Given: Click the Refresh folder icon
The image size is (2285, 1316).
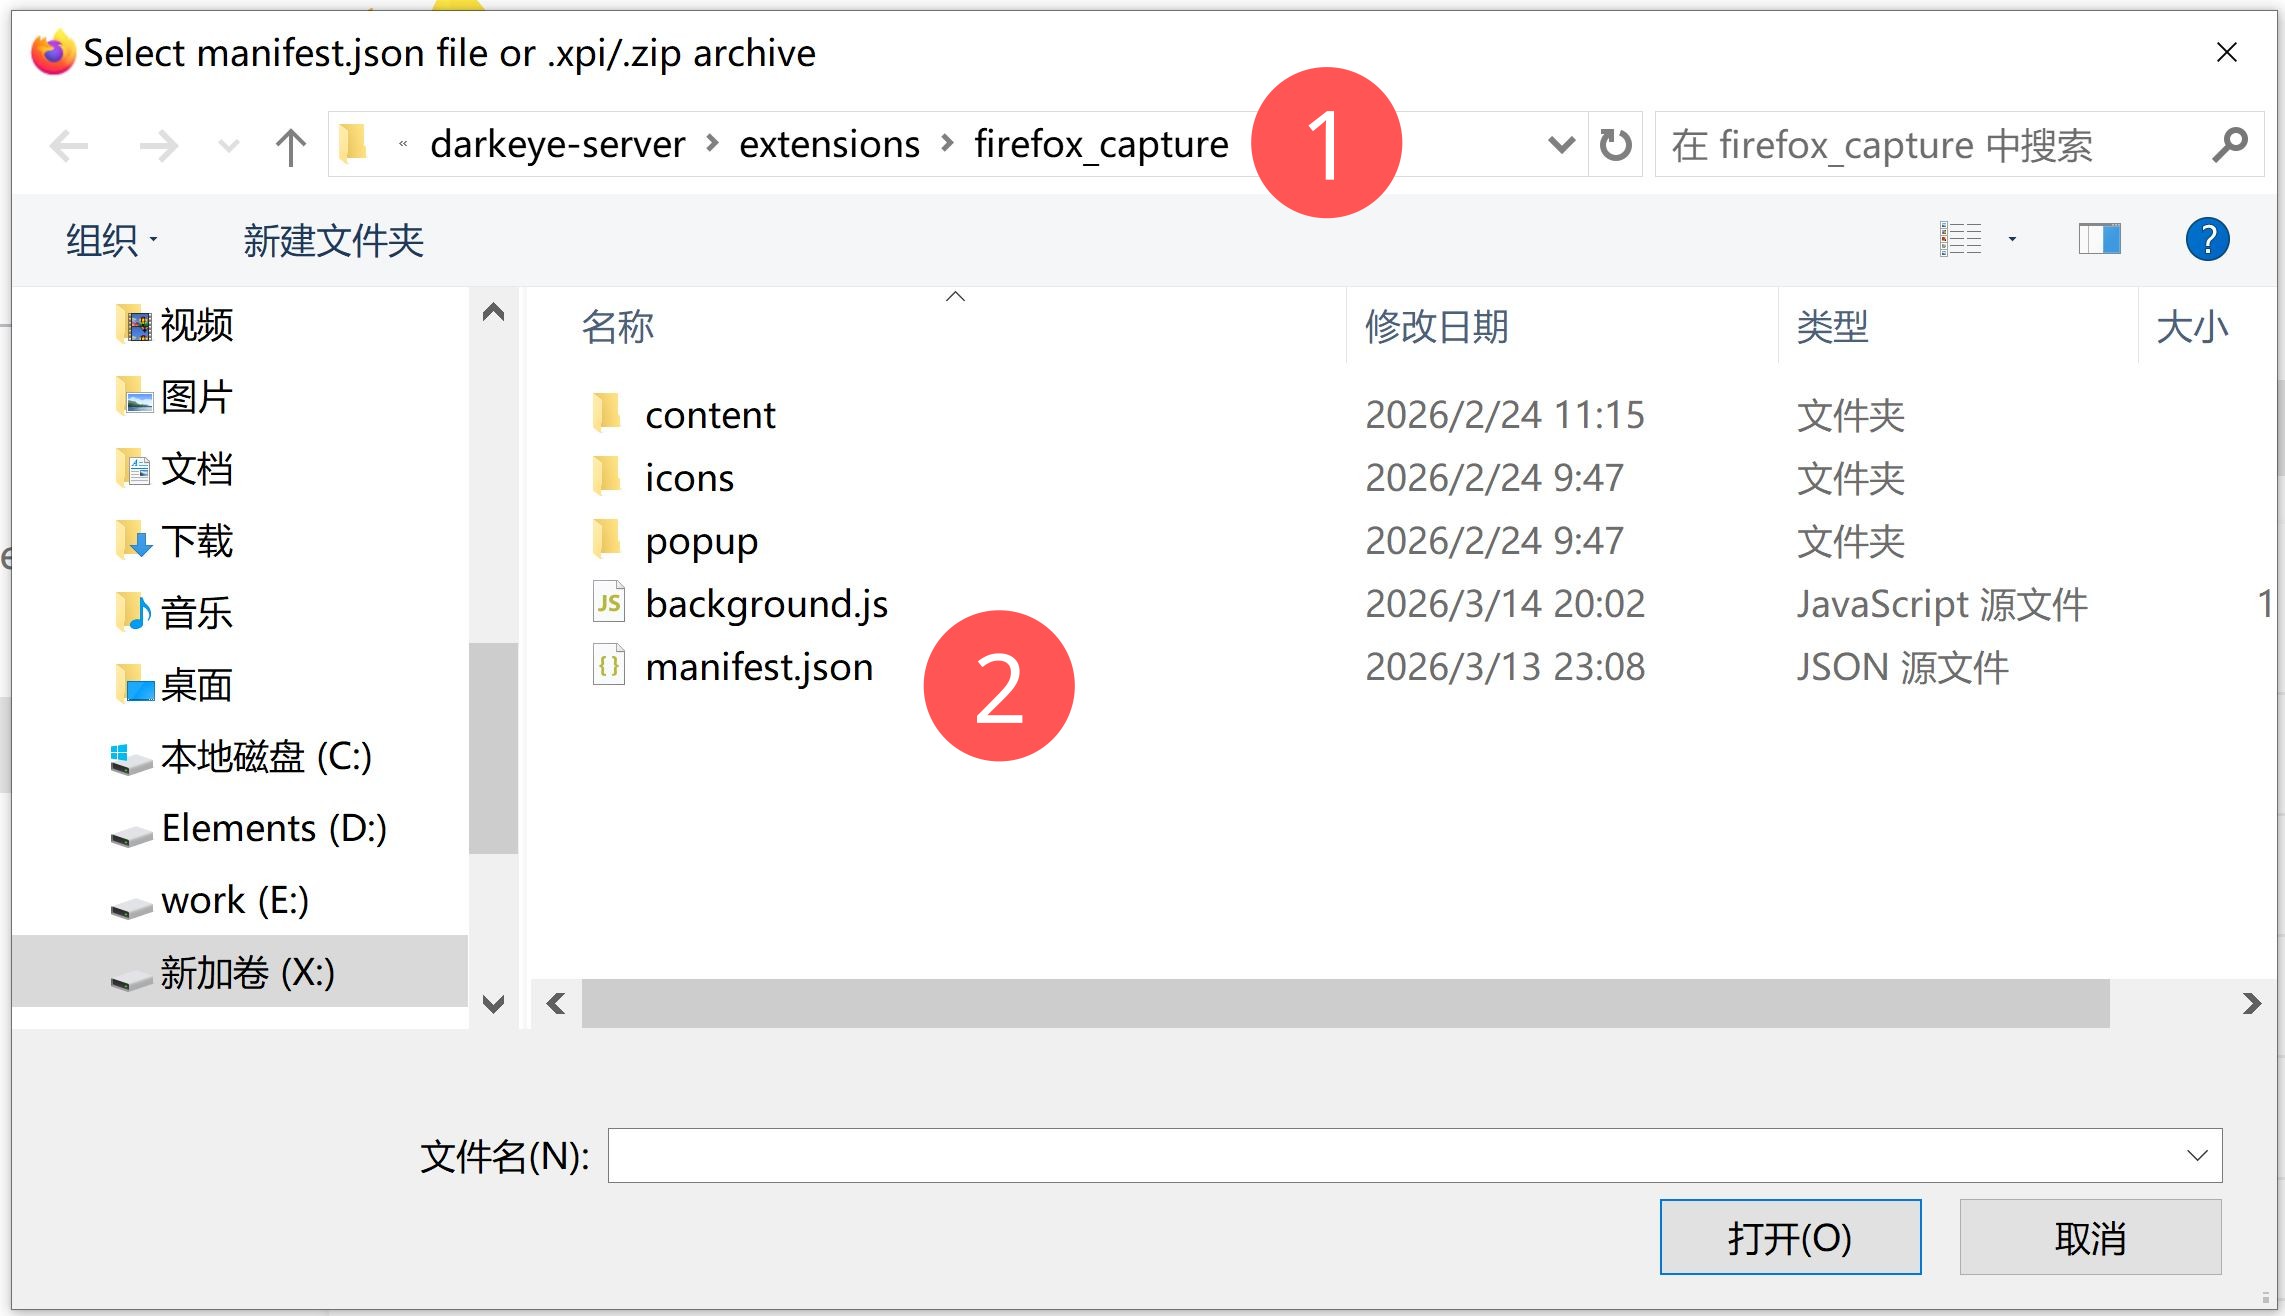Looking at the screenshot, I should coord(1615,146).
